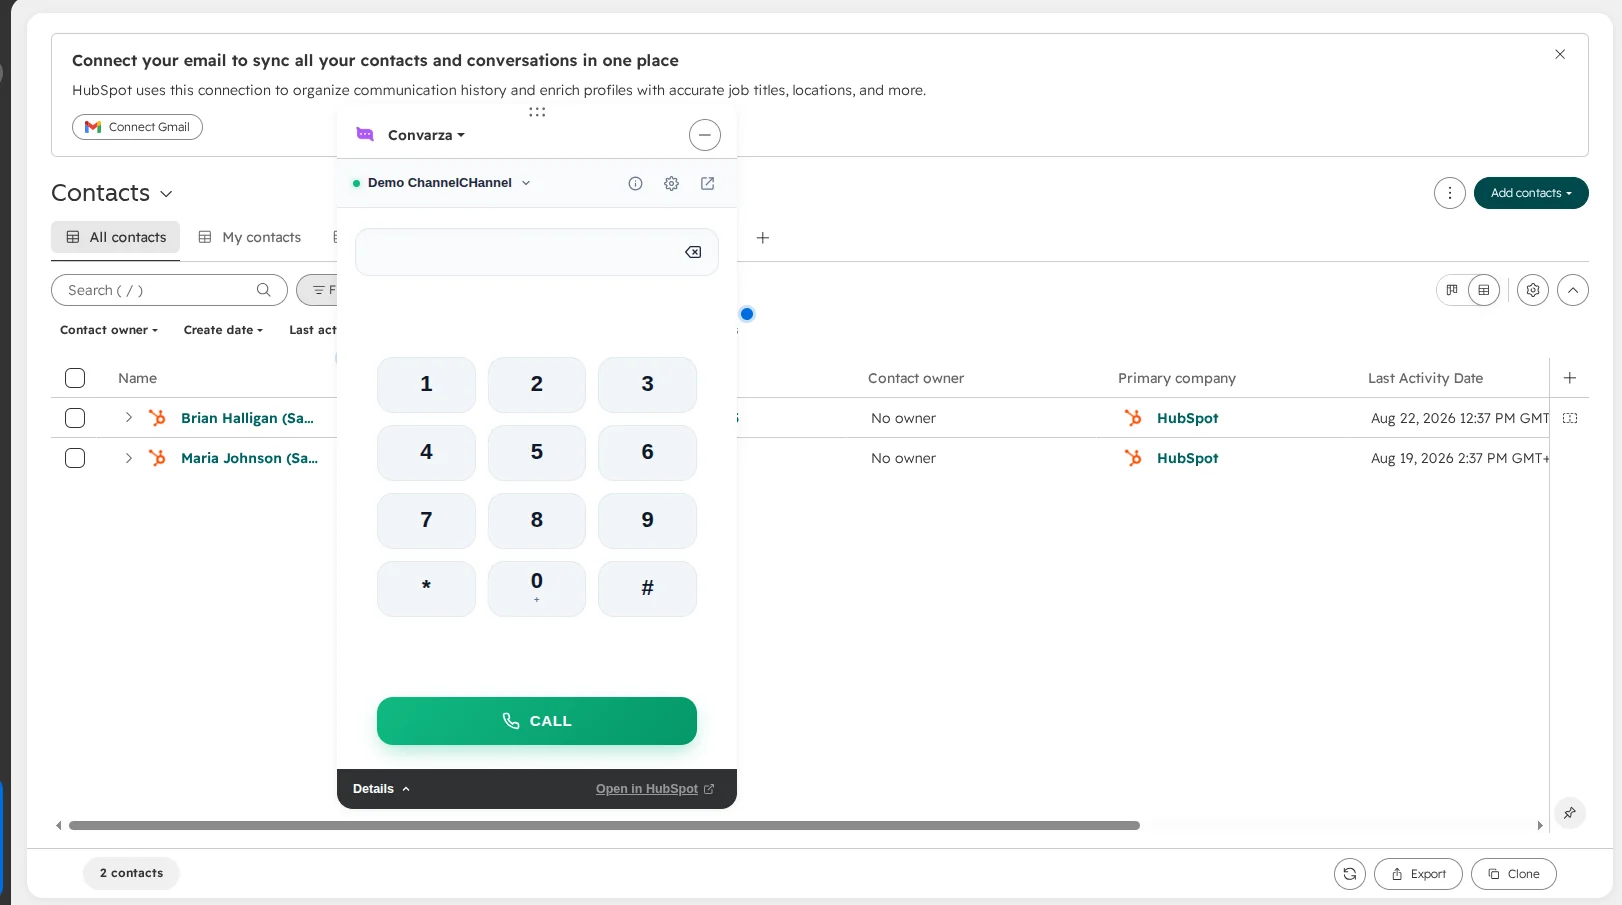1622x905 pixels.
Task: Click Connect Gmail button
Action: coord(137,127)
